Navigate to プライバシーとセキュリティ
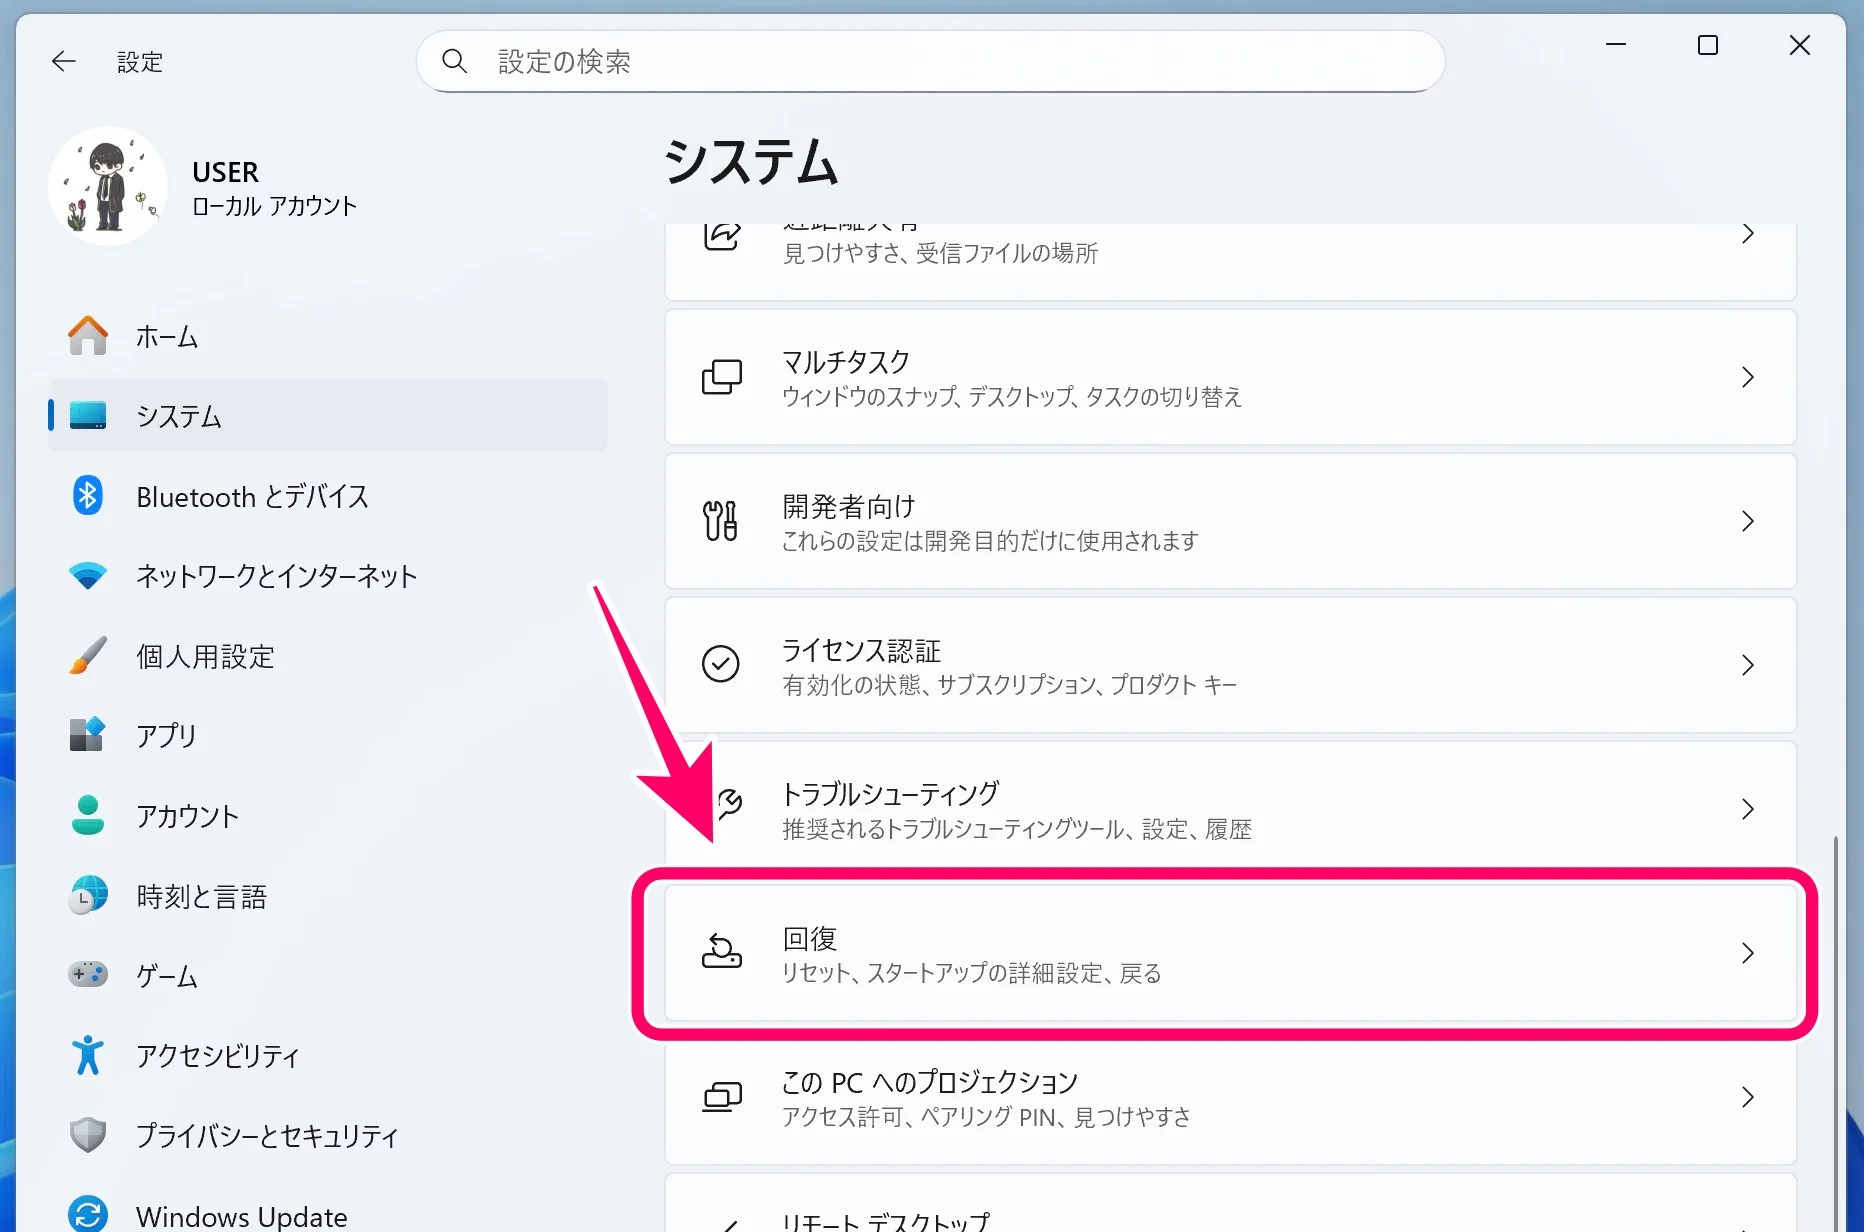 (328, 1135)
